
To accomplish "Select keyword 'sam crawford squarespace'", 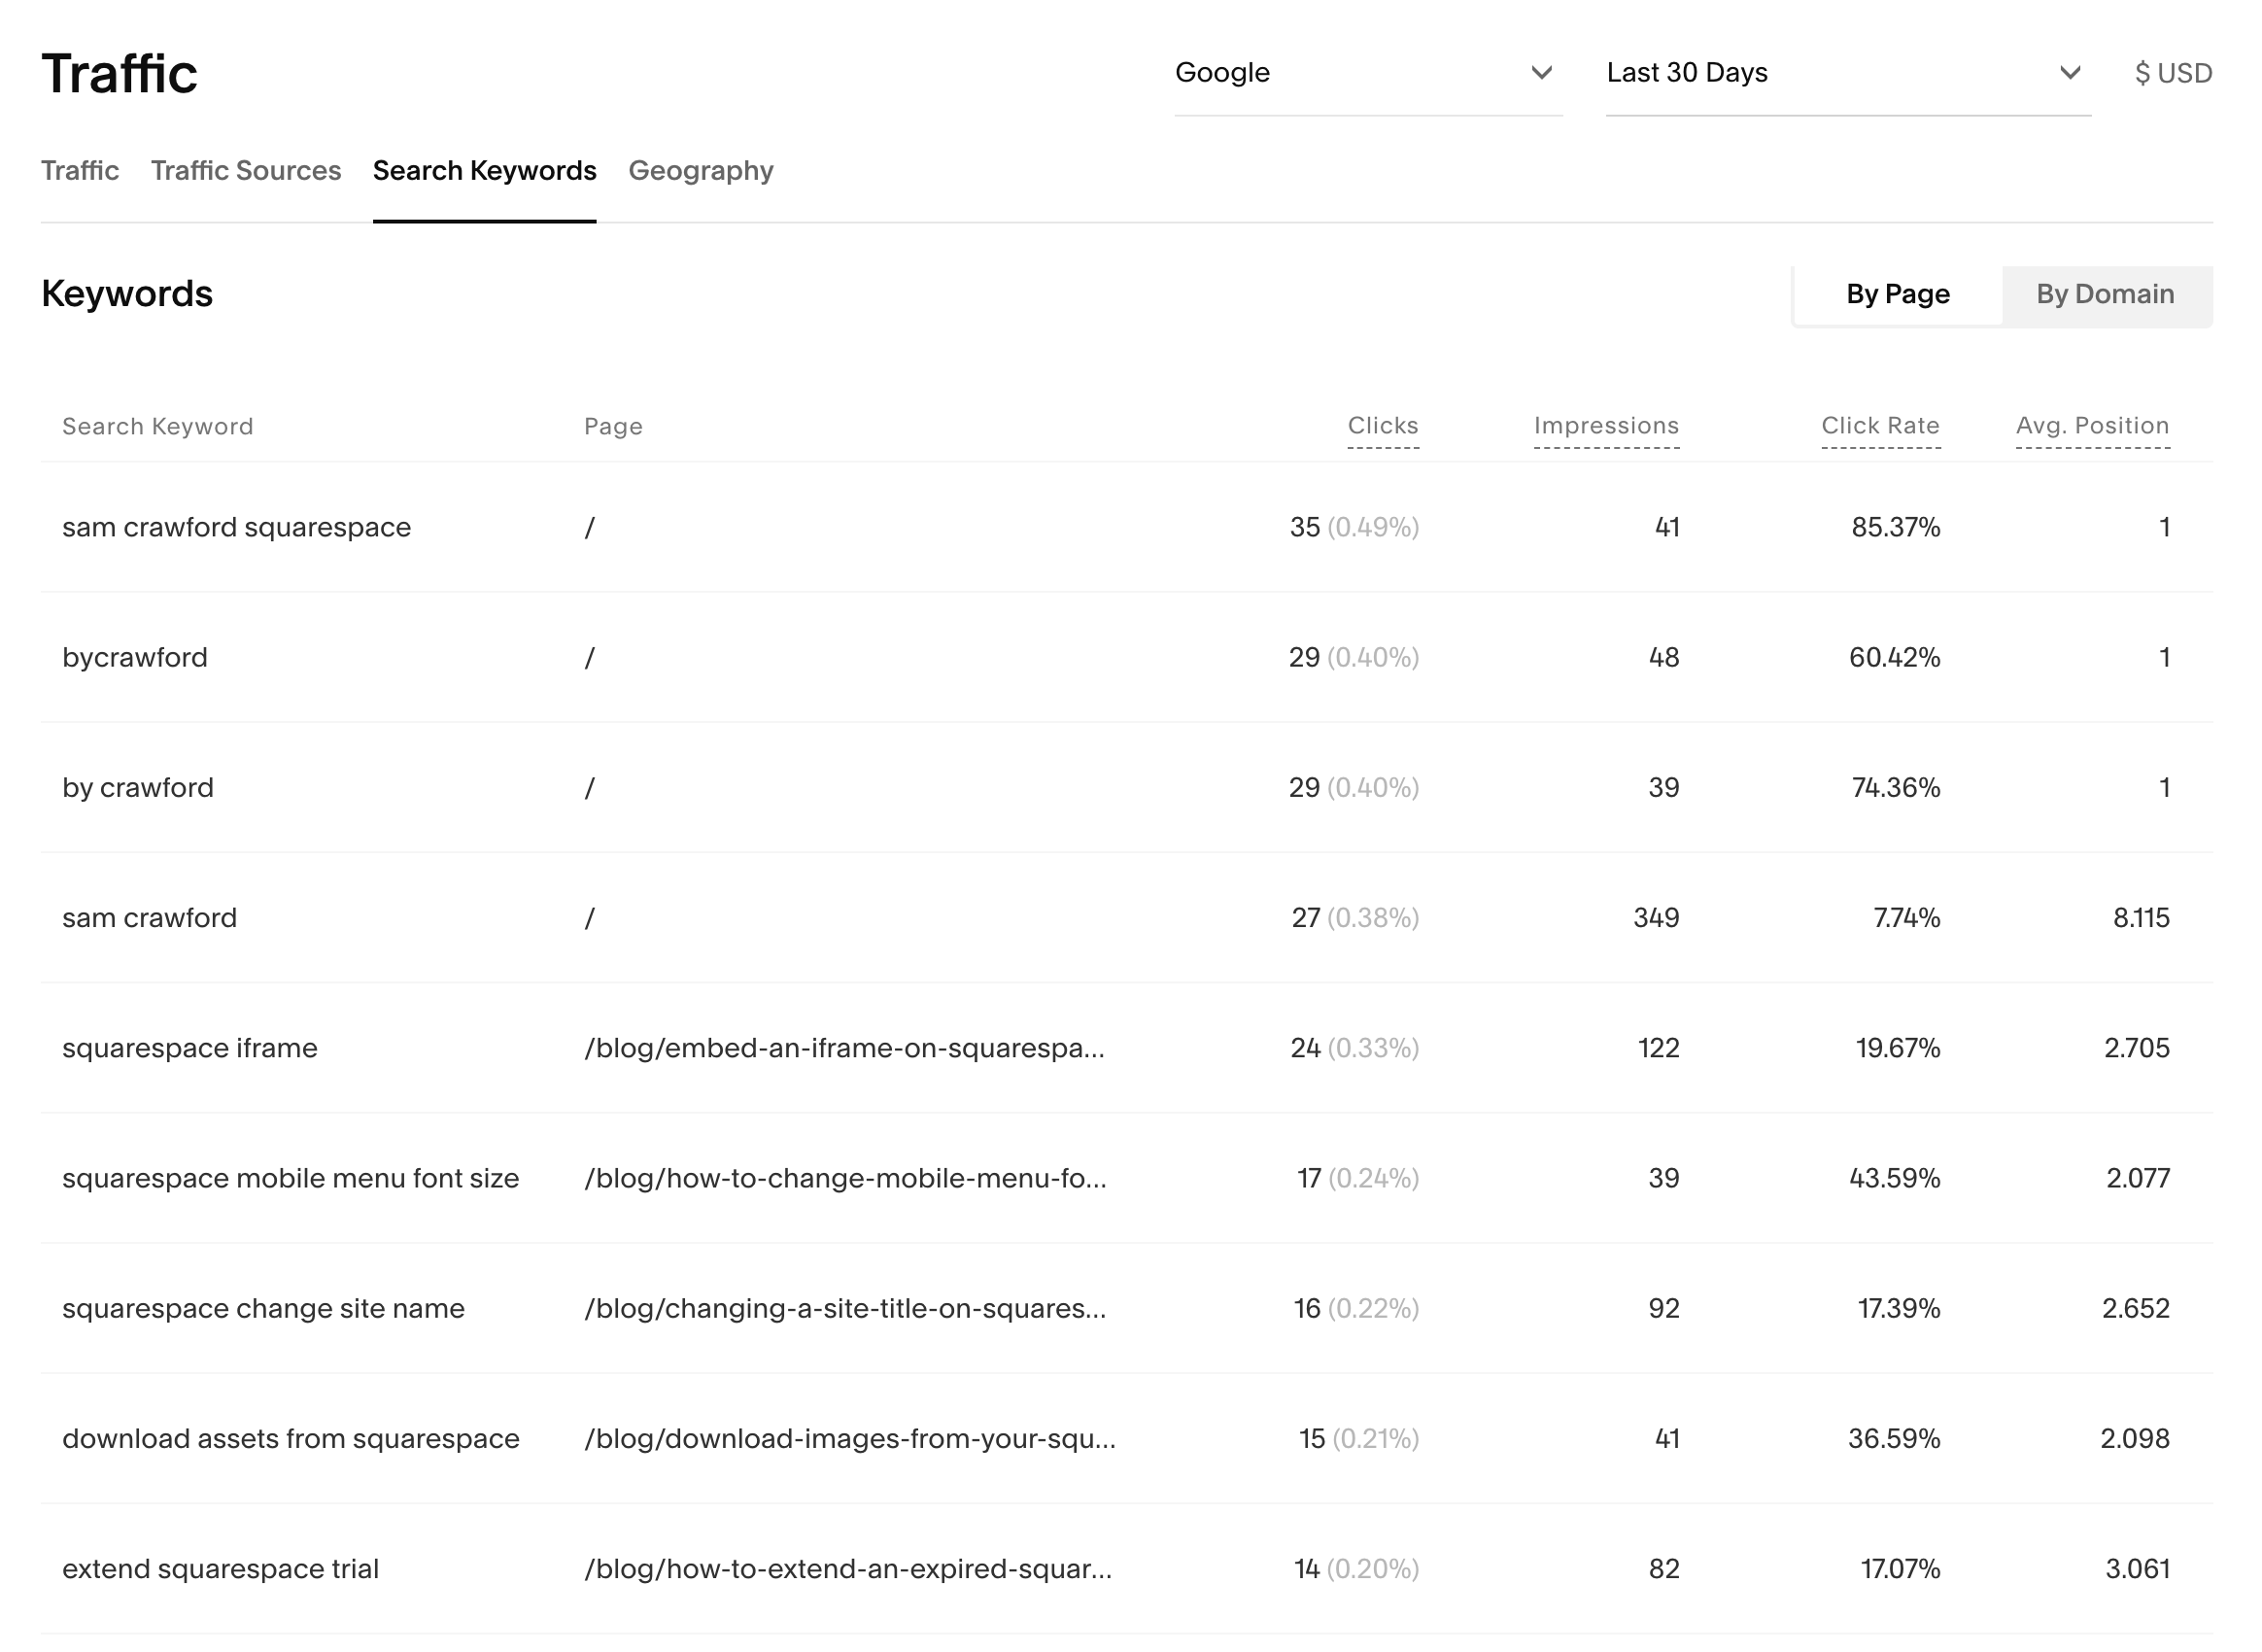I will coord(237,528).
